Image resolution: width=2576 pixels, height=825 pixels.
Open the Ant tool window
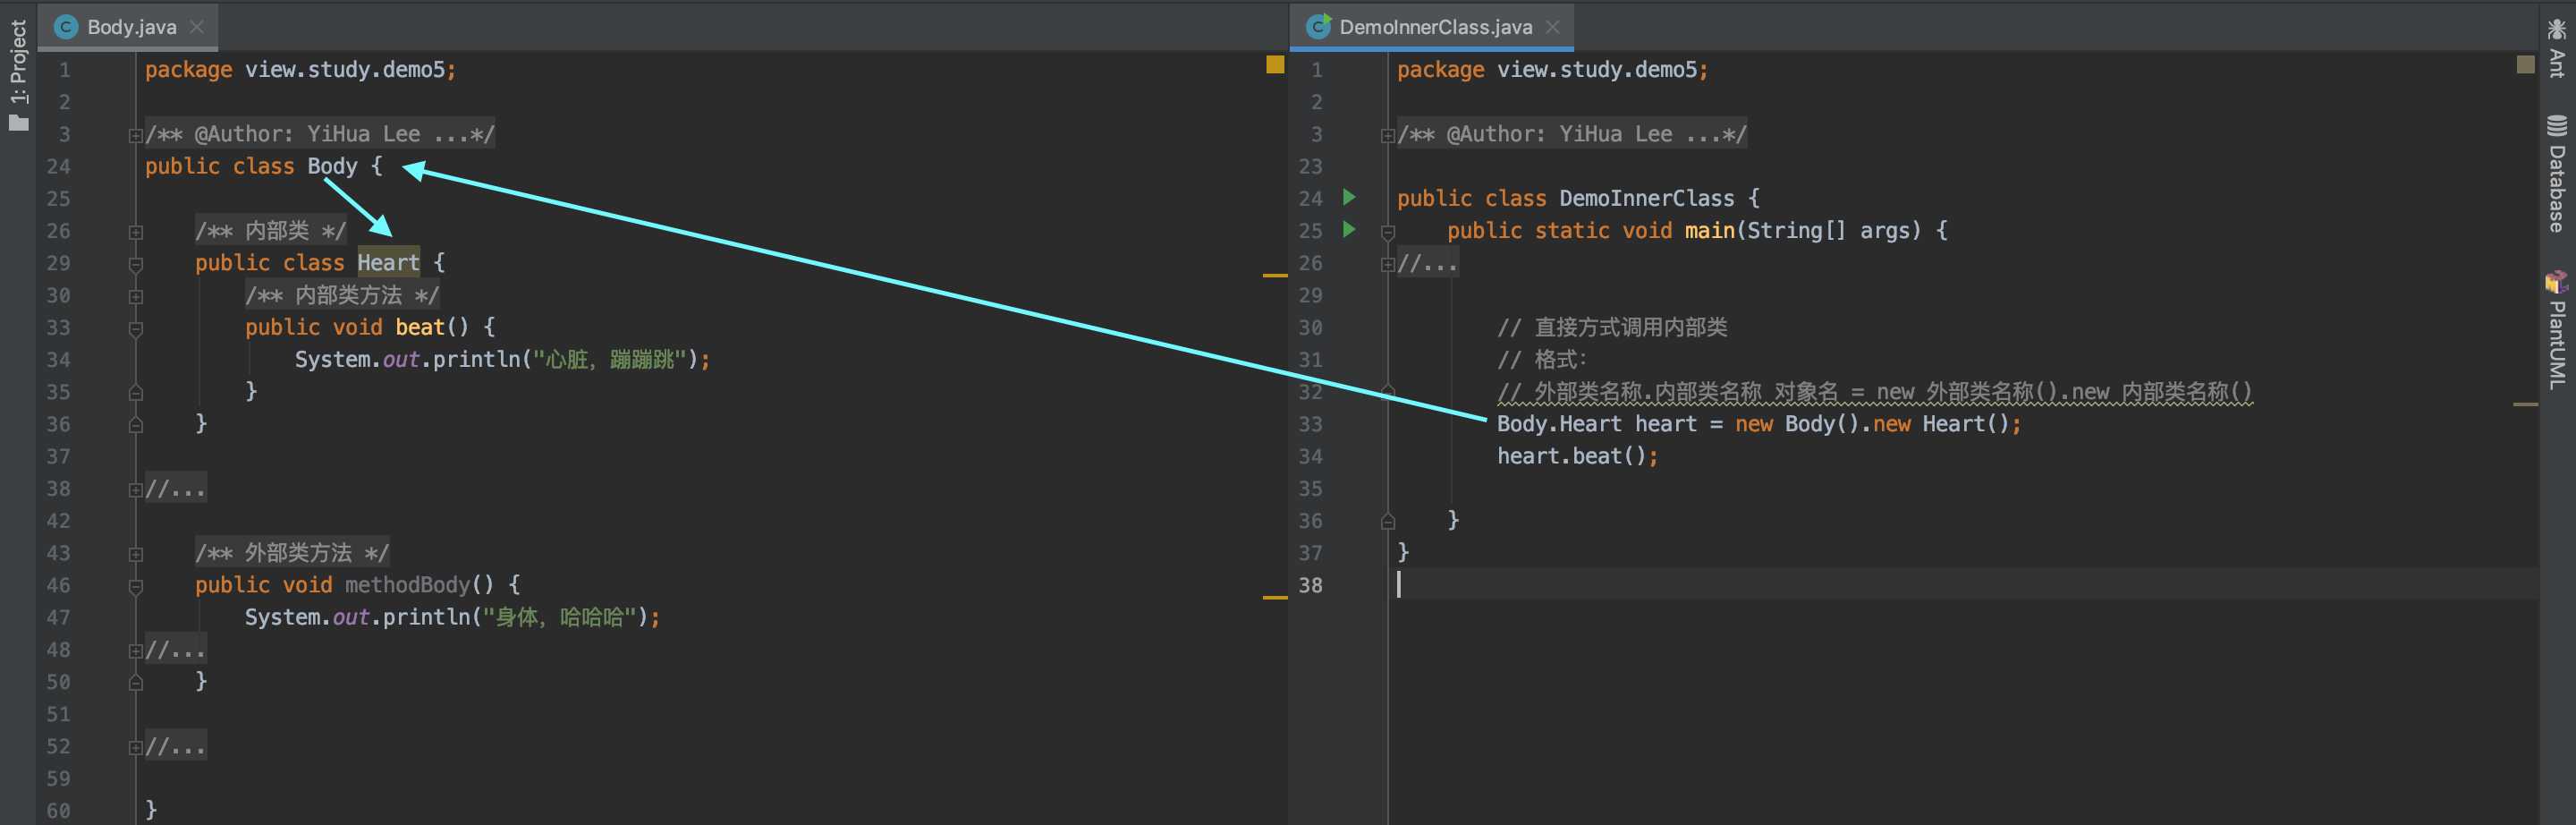[x=2557, y=47]
